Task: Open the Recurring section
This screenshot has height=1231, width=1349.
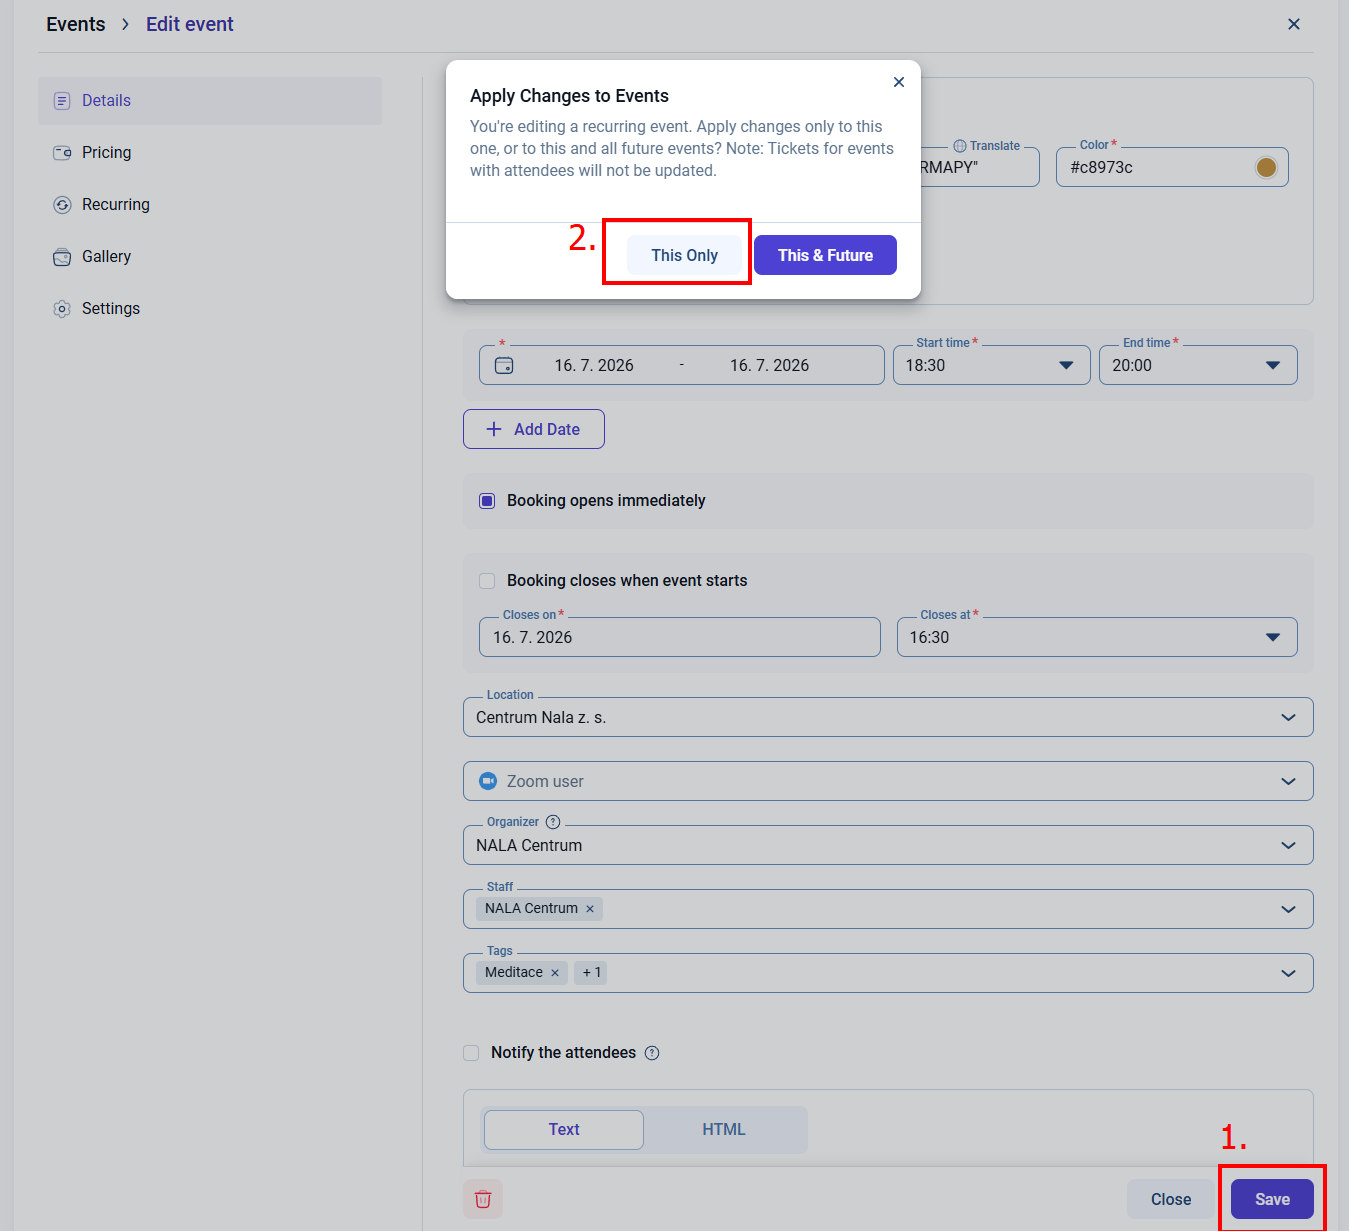Action: 210,205
